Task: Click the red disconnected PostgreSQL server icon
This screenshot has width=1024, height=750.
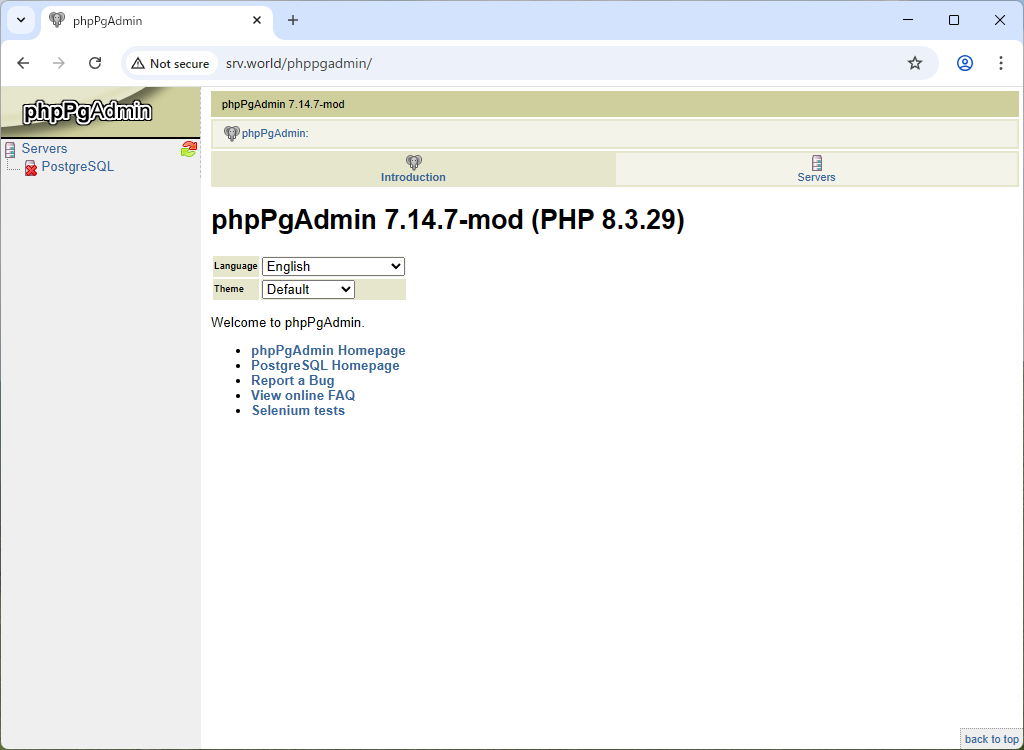Action: 31,167
